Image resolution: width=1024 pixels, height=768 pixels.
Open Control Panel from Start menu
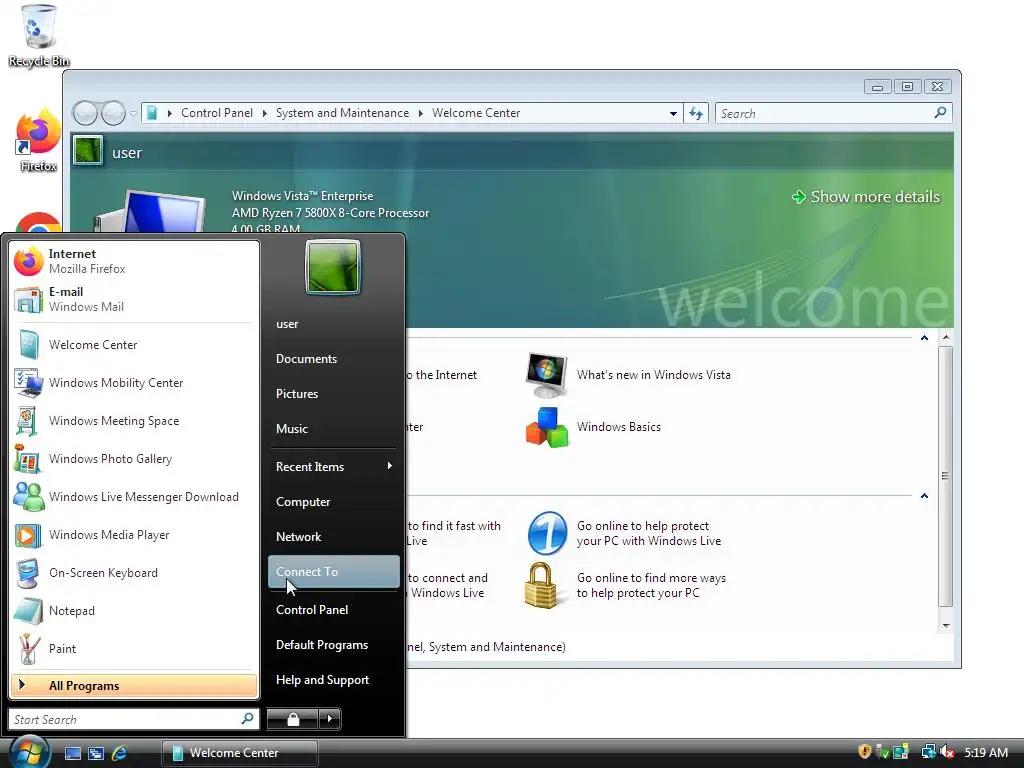(334, 610)
